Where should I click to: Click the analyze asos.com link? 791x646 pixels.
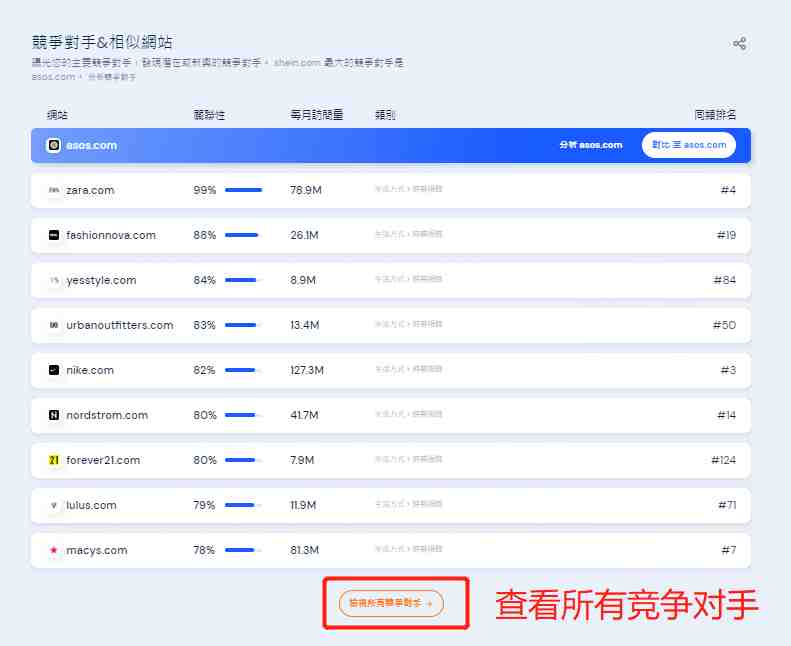pyautogui.click(x=591, y=145)
